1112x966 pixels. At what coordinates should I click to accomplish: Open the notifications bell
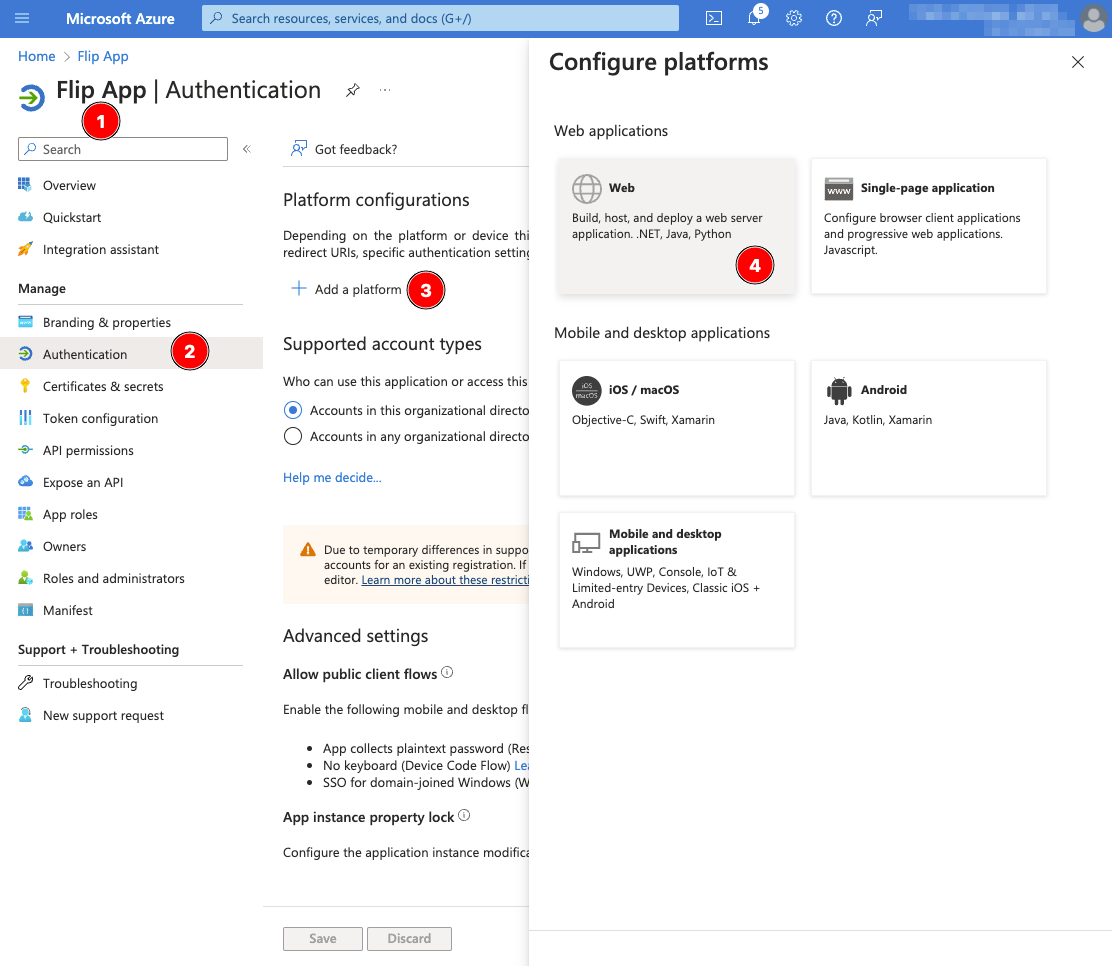(754, 18)
